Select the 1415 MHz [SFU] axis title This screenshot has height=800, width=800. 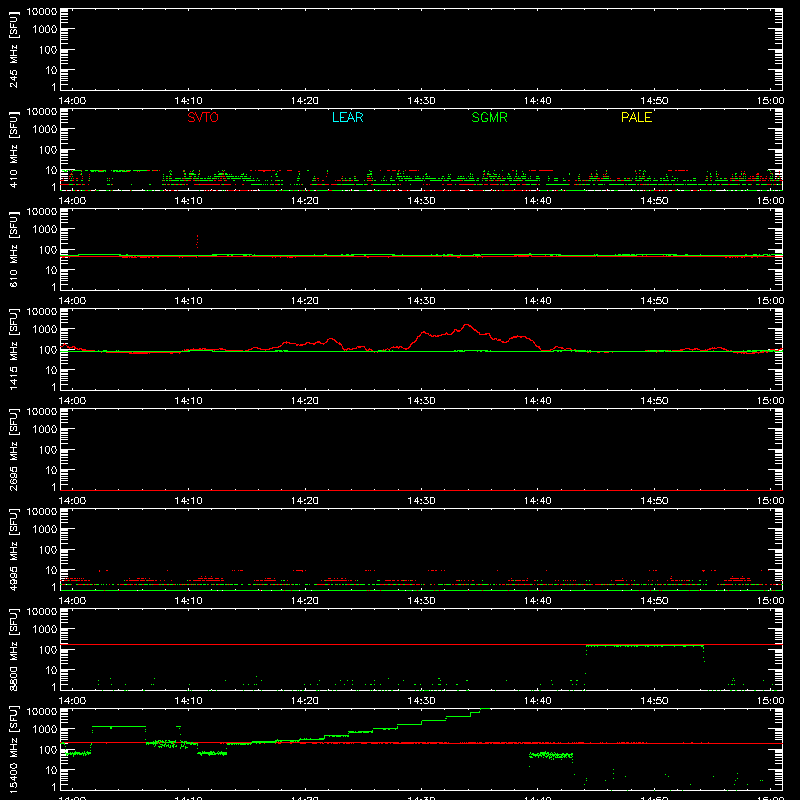tap(14, 349)
